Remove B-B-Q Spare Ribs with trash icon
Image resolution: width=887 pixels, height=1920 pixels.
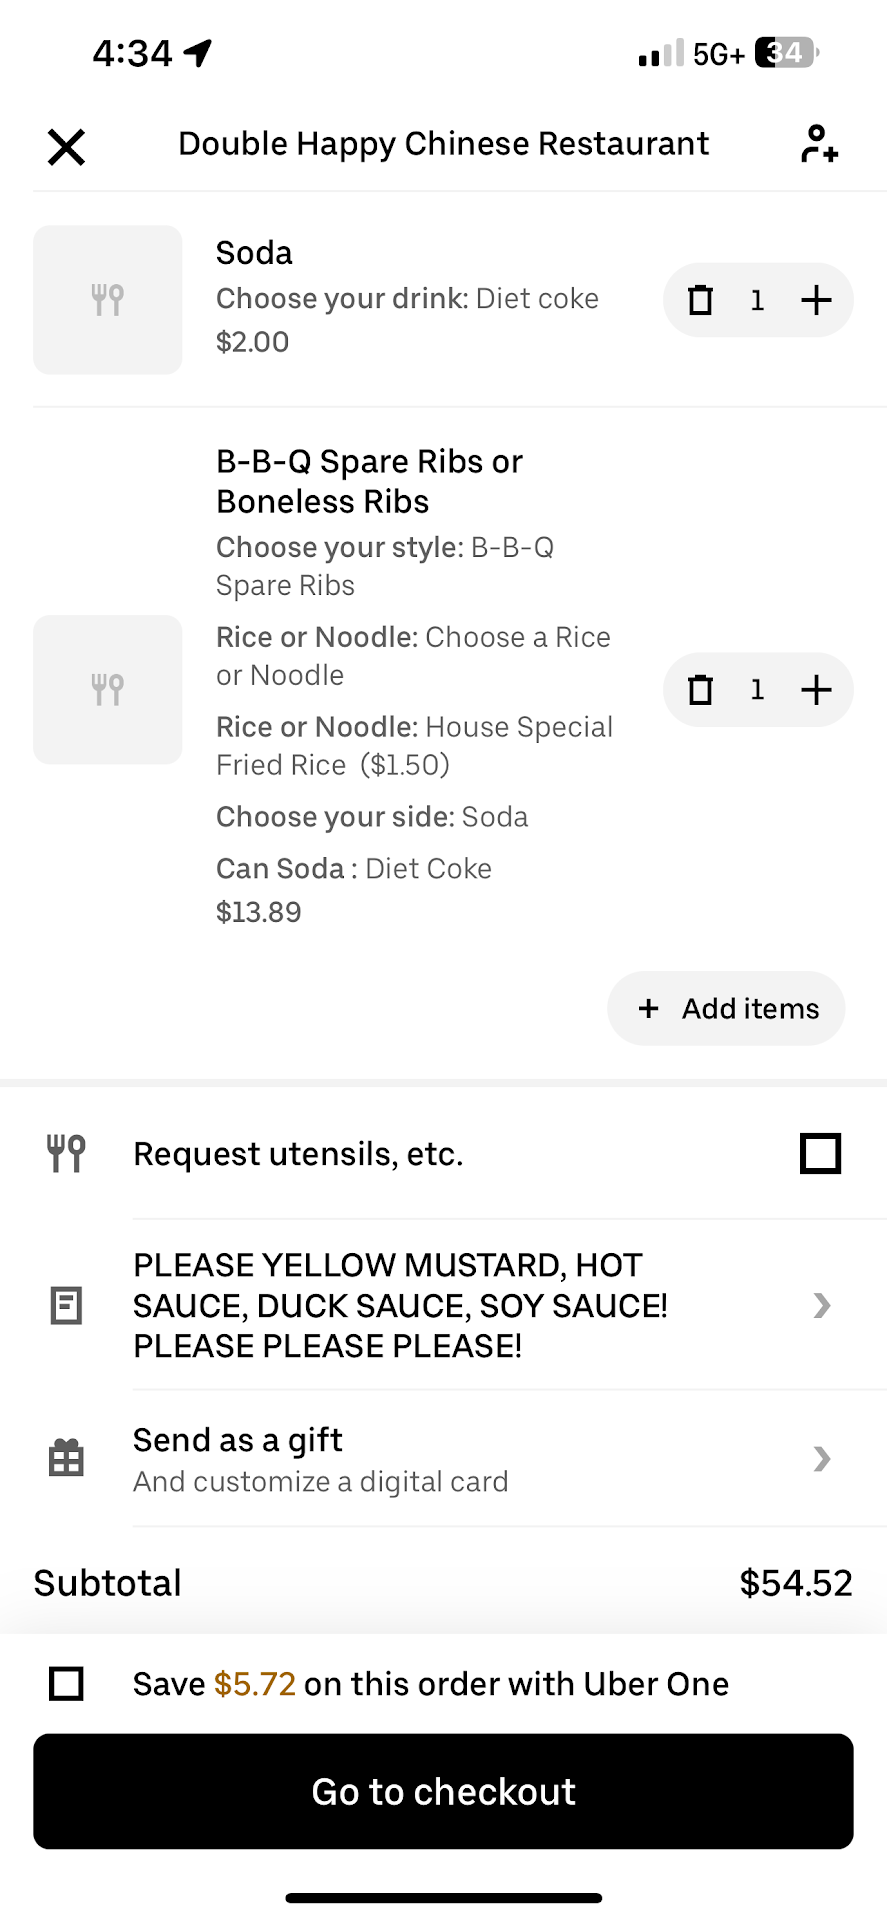click(x=700, y=690)
